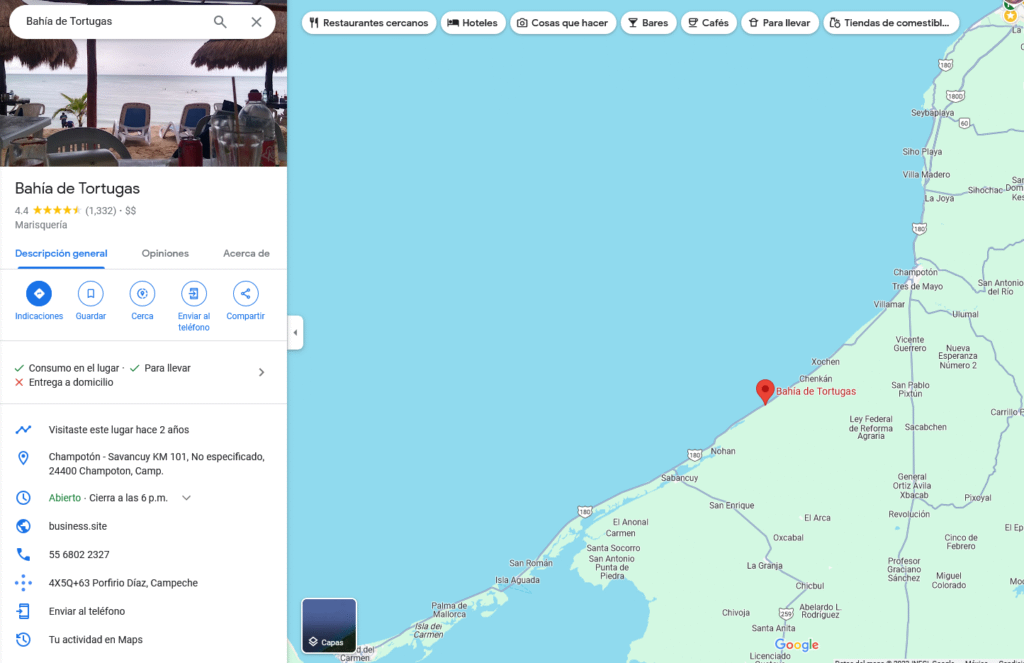This screenshot has width=1024, height=663.
Task: Expand the opening hours dropdown
Action: pyautogui.click(x=186, y=498)
